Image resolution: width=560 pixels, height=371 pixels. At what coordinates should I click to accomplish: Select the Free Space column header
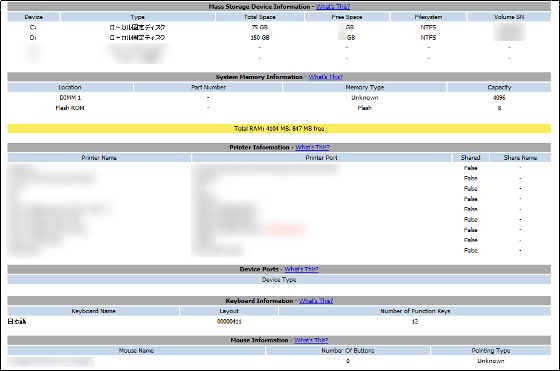[347, 17]
